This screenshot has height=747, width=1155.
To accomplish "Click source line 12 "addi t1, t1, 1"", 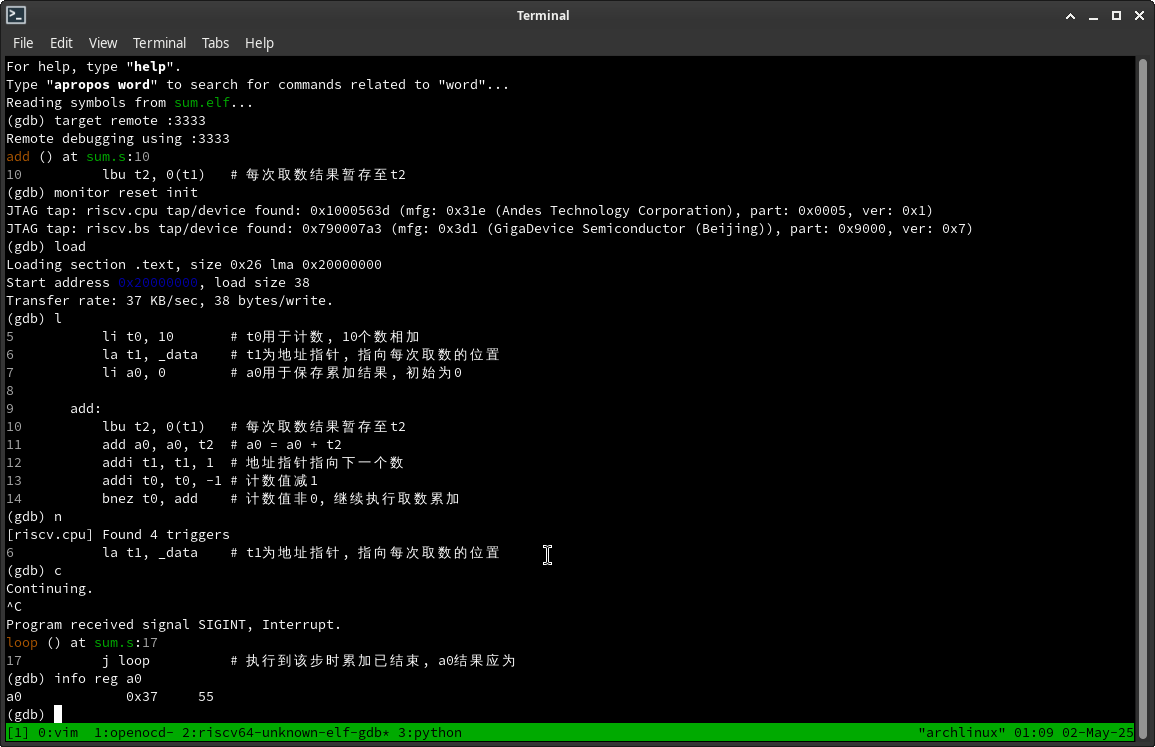I will tap(158, 463).
